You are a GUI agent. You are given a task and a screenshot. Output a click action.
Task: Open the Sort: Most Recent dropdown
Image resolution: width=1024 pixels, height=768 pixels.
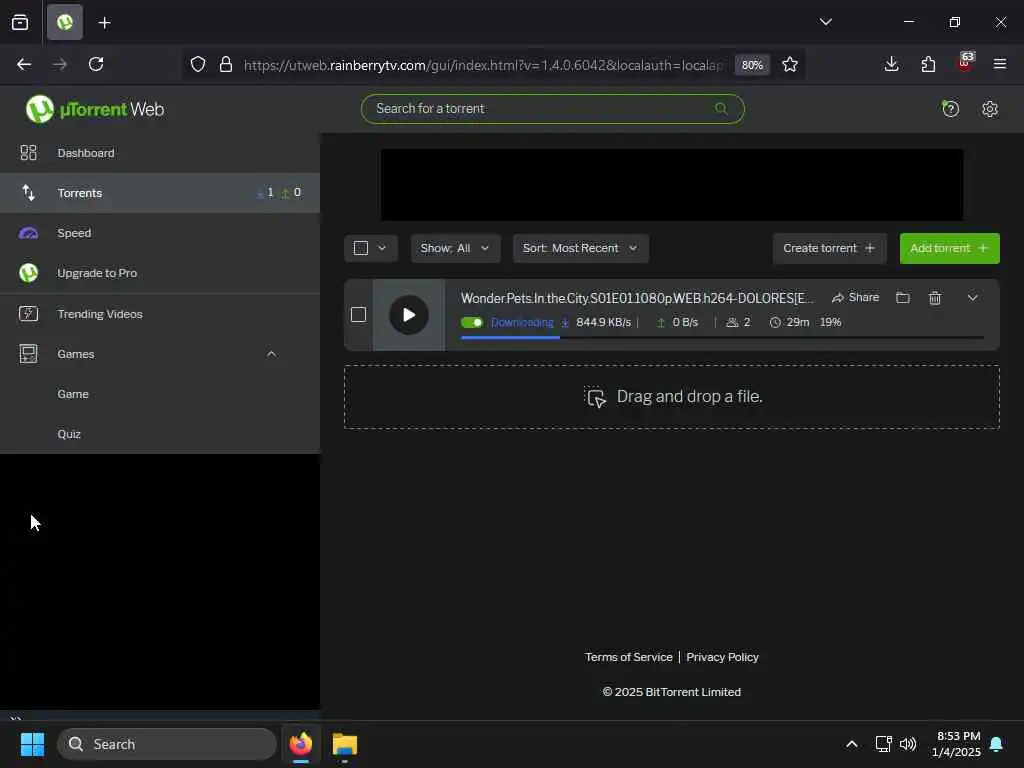[x=581, y=248]
